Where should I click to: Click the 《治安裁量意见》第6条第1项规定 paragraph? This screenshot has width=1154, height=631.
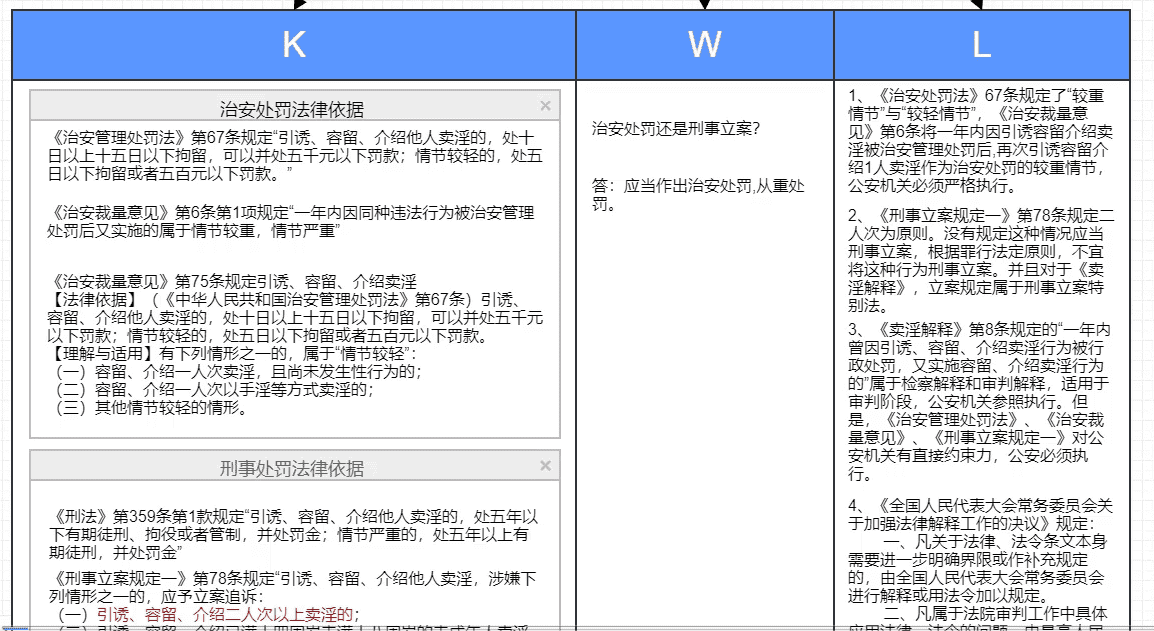point(296,222)
